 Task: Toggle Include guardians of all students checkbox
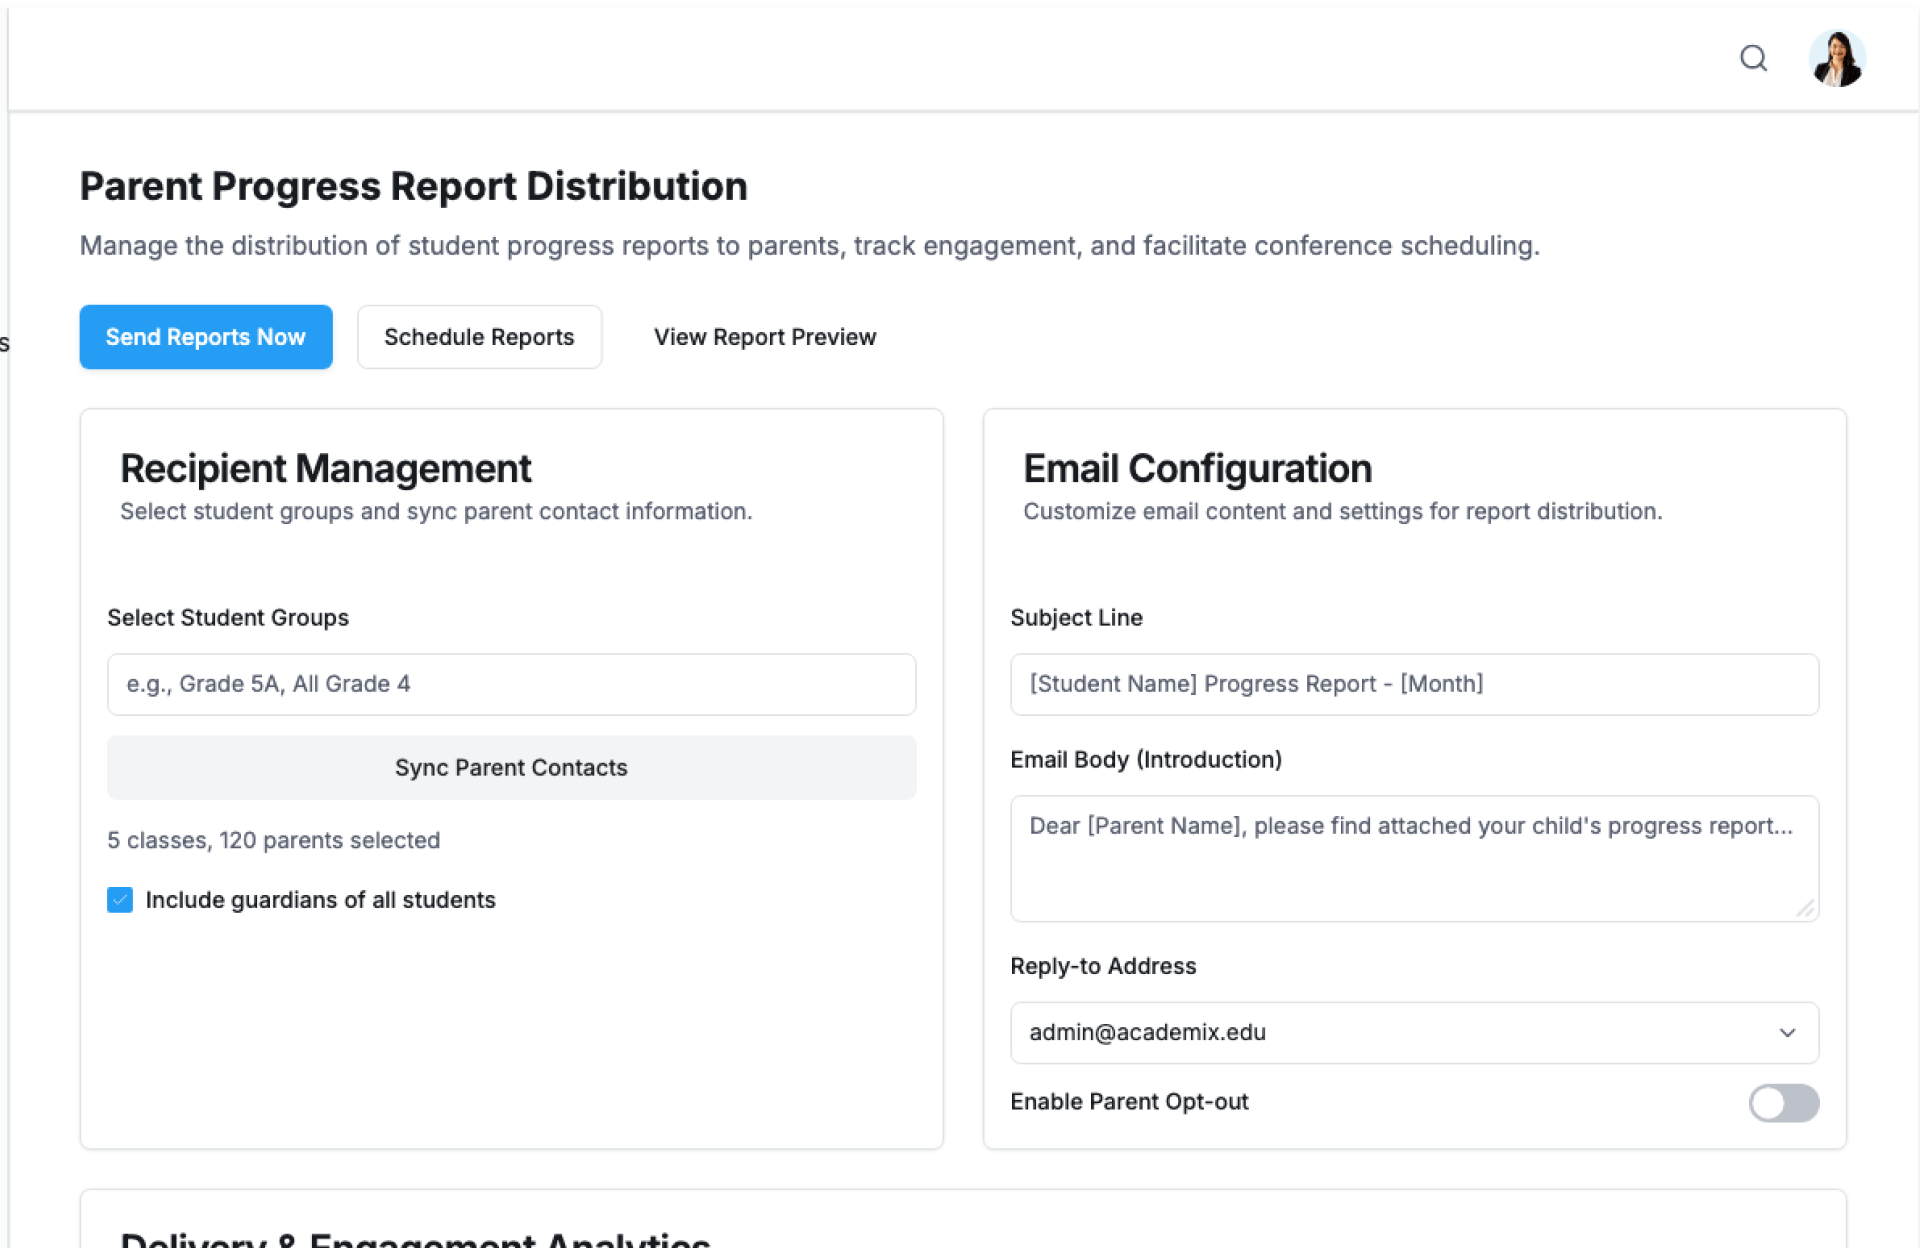coord(120,900)
